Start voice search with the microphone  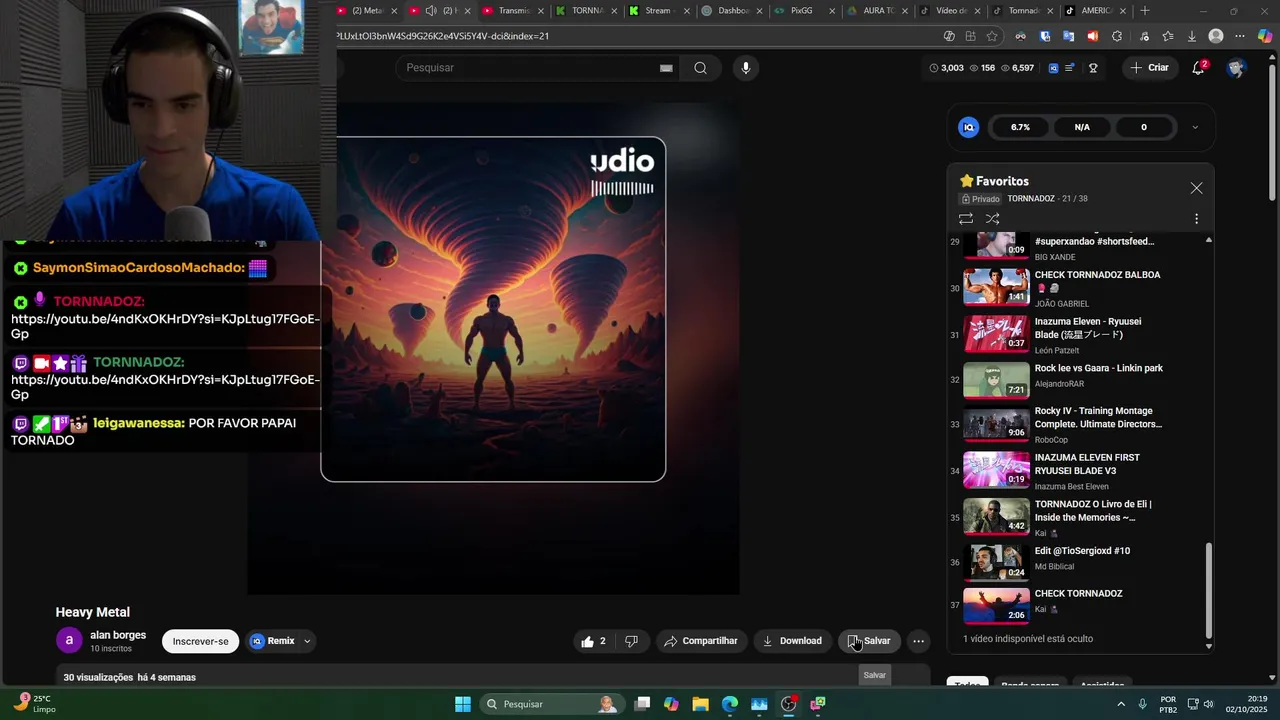[745, 68]
